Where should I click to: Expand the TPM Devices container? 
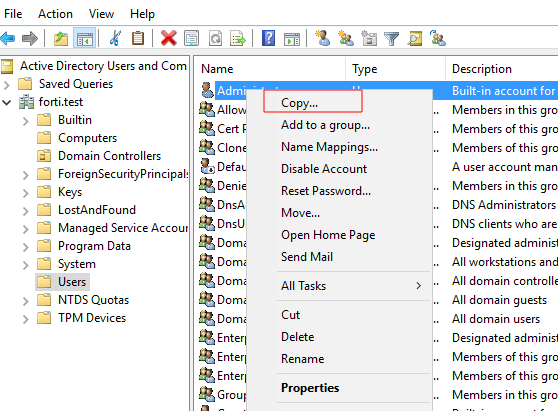coord(25,319)
